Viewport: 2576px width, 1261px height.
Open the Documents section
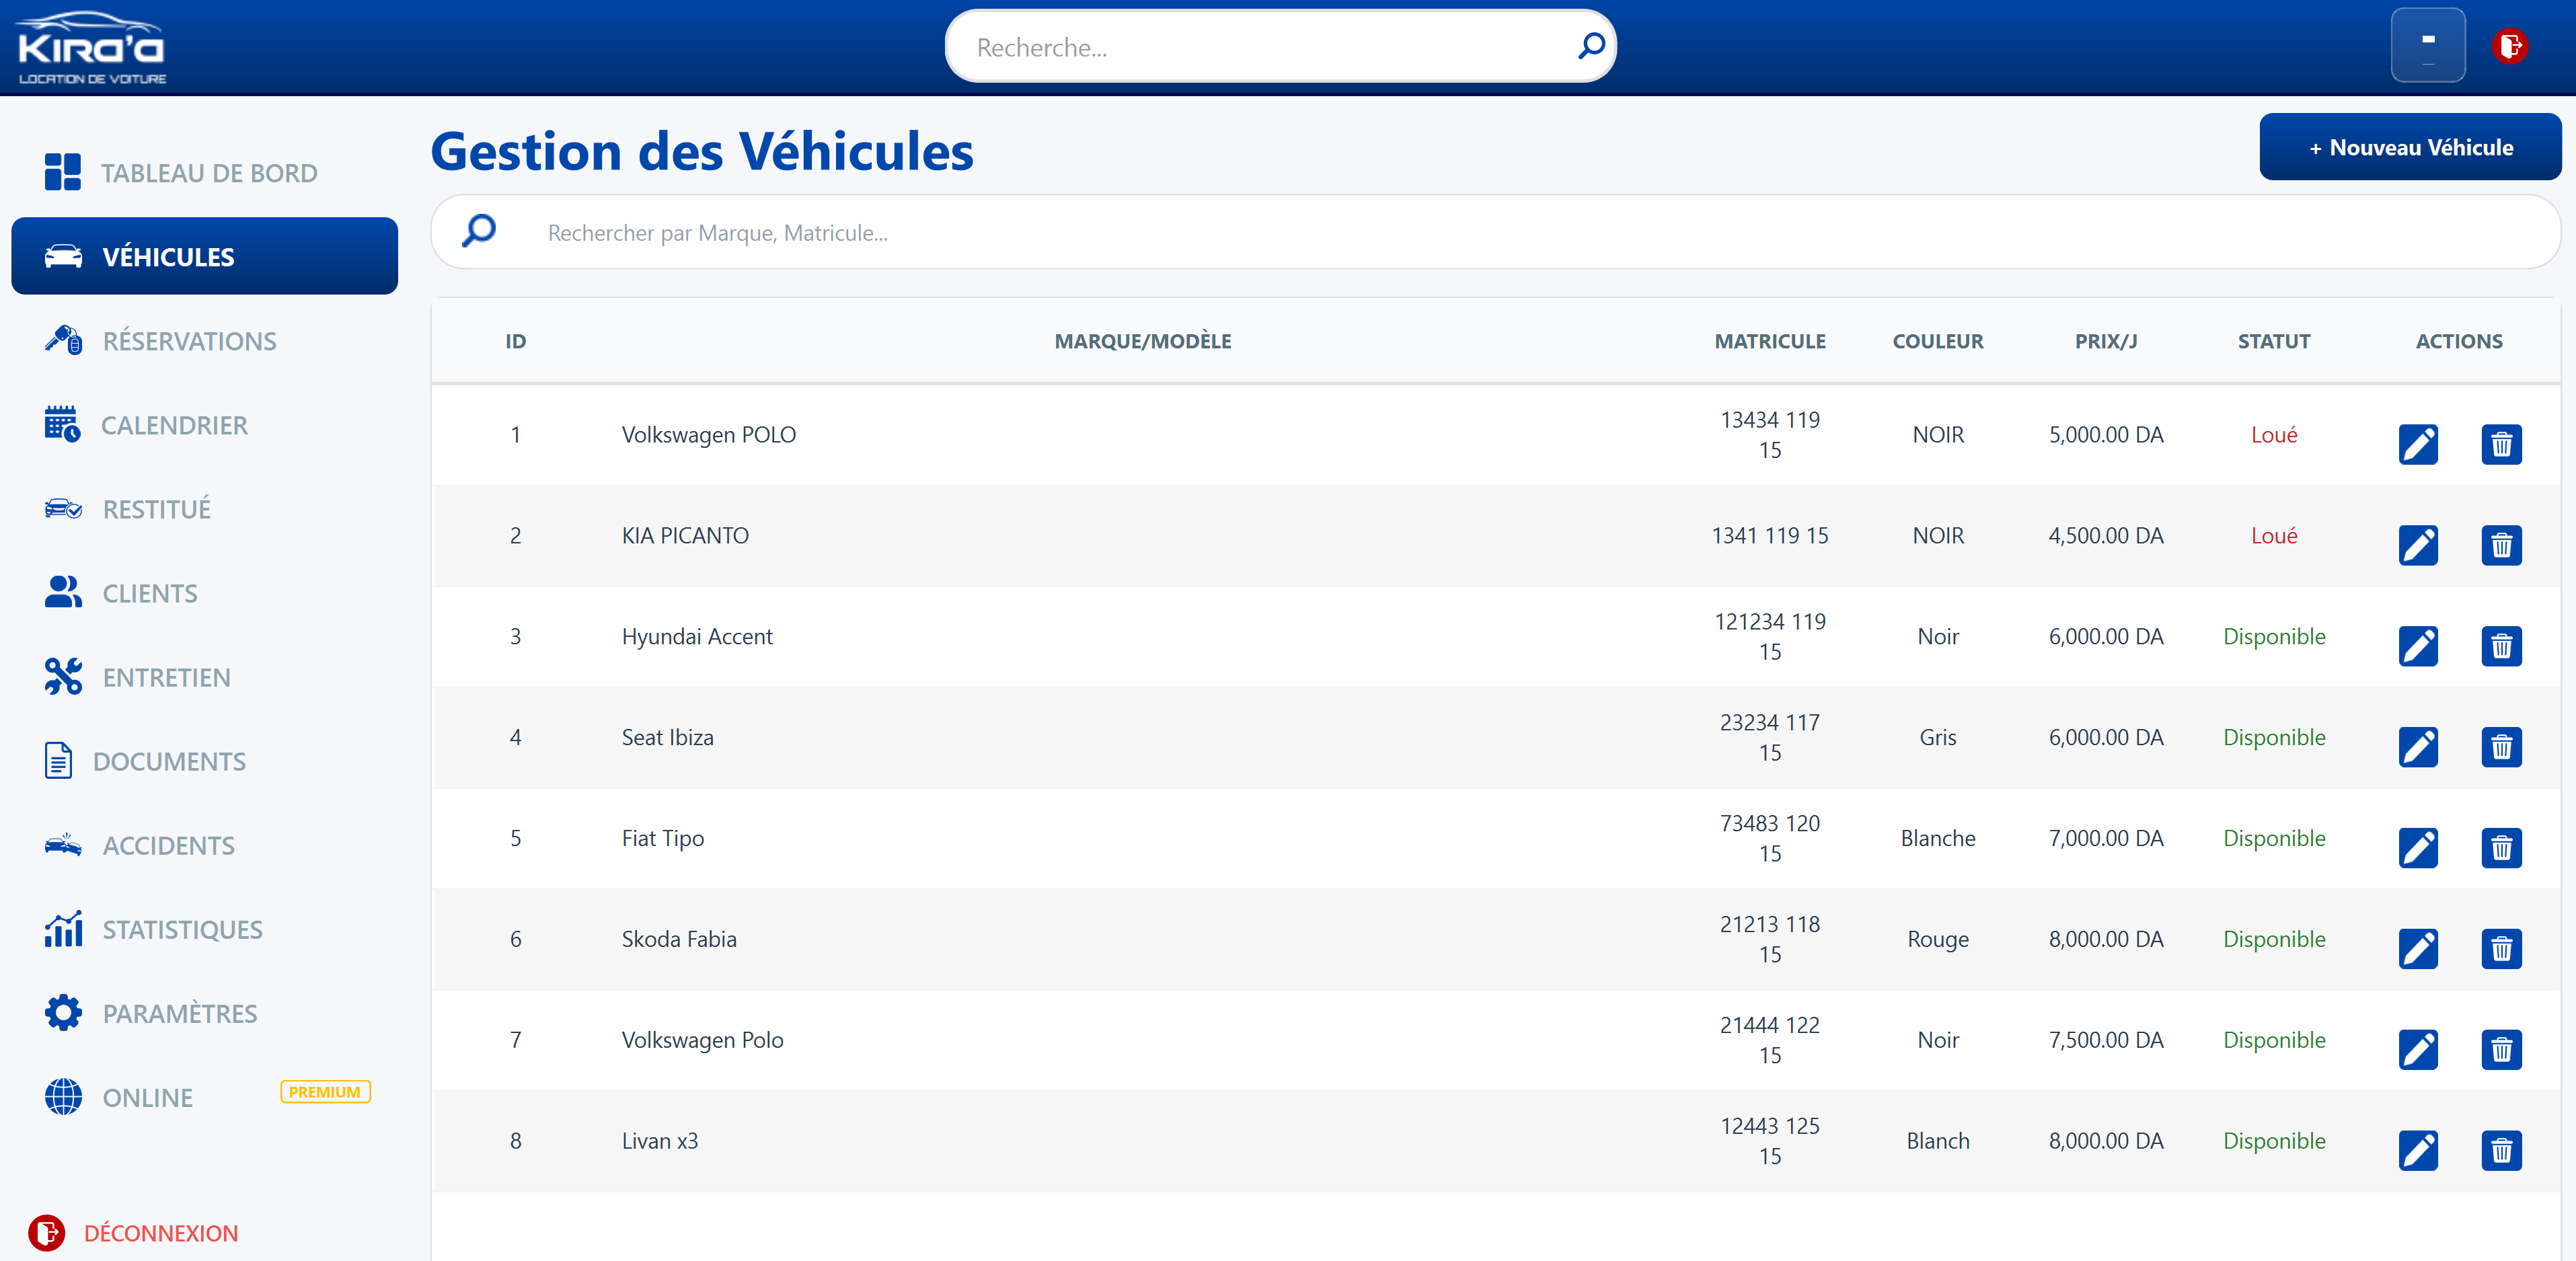[x=204, y=761]
